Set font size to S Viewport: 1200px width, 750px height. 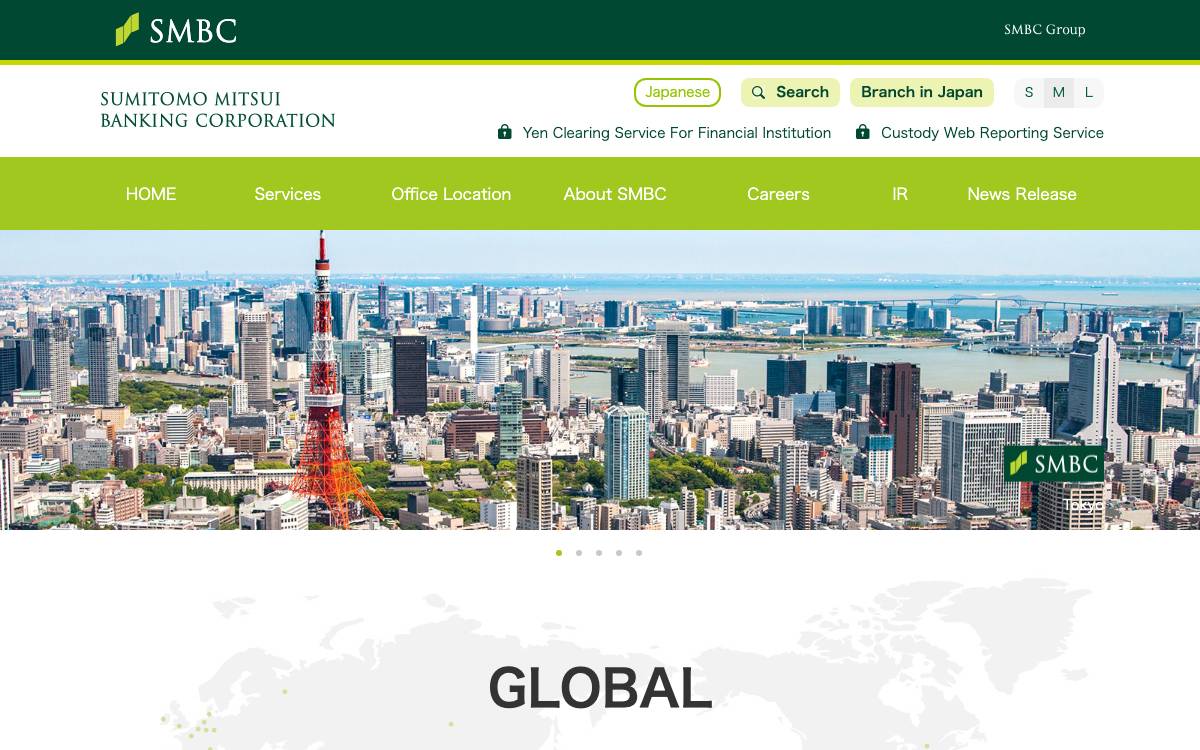coord(1029,93)
